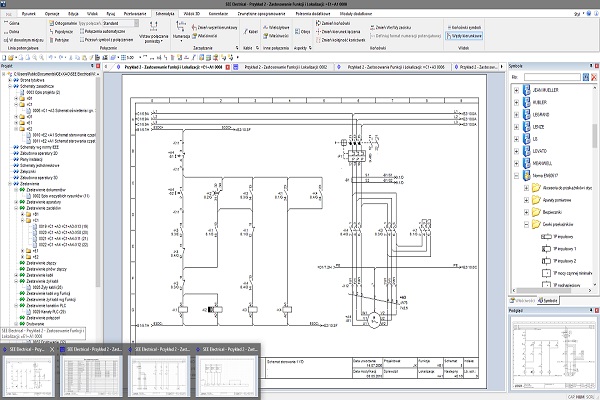Select the Dolna potential line tool
The height and width of the screenshot is (400, 600).
(11, 32)
